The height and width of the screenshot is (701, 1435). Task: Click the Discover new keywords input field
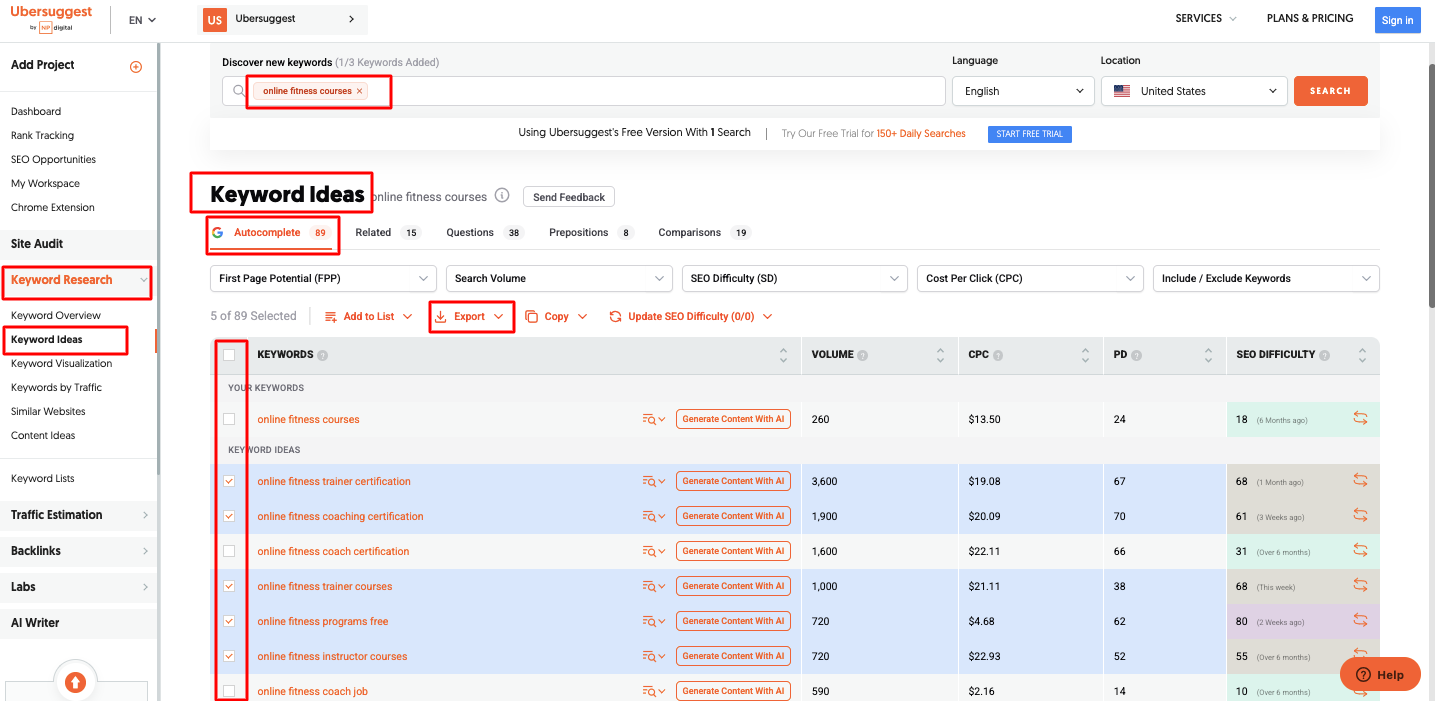584,91
